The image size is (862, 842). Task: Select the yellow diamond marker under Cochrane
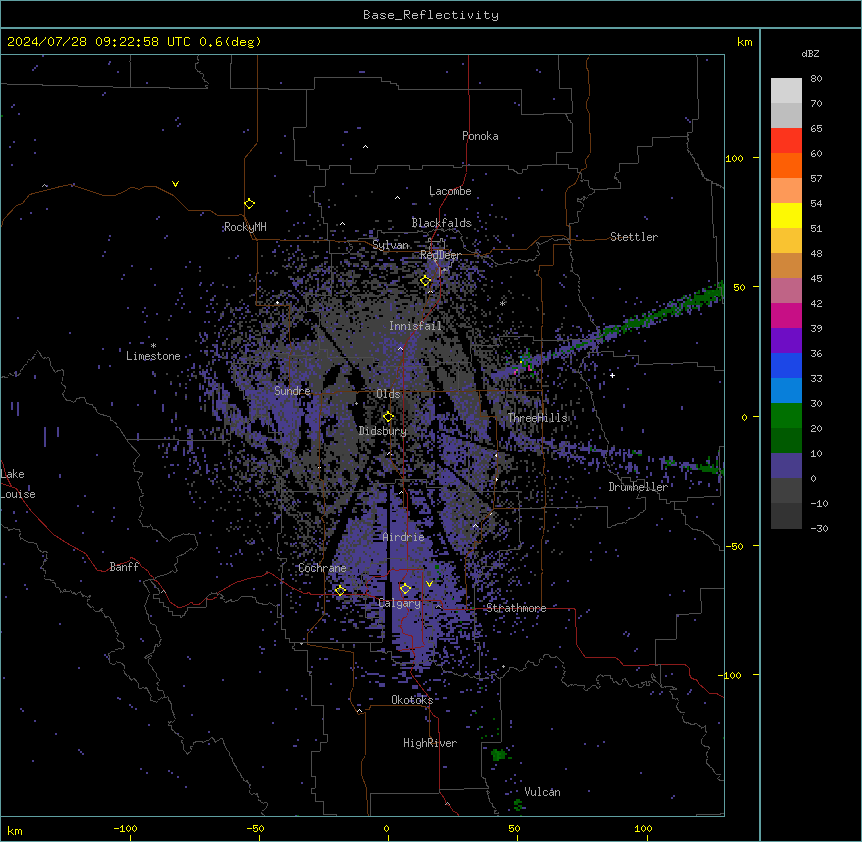pos(340,590)
